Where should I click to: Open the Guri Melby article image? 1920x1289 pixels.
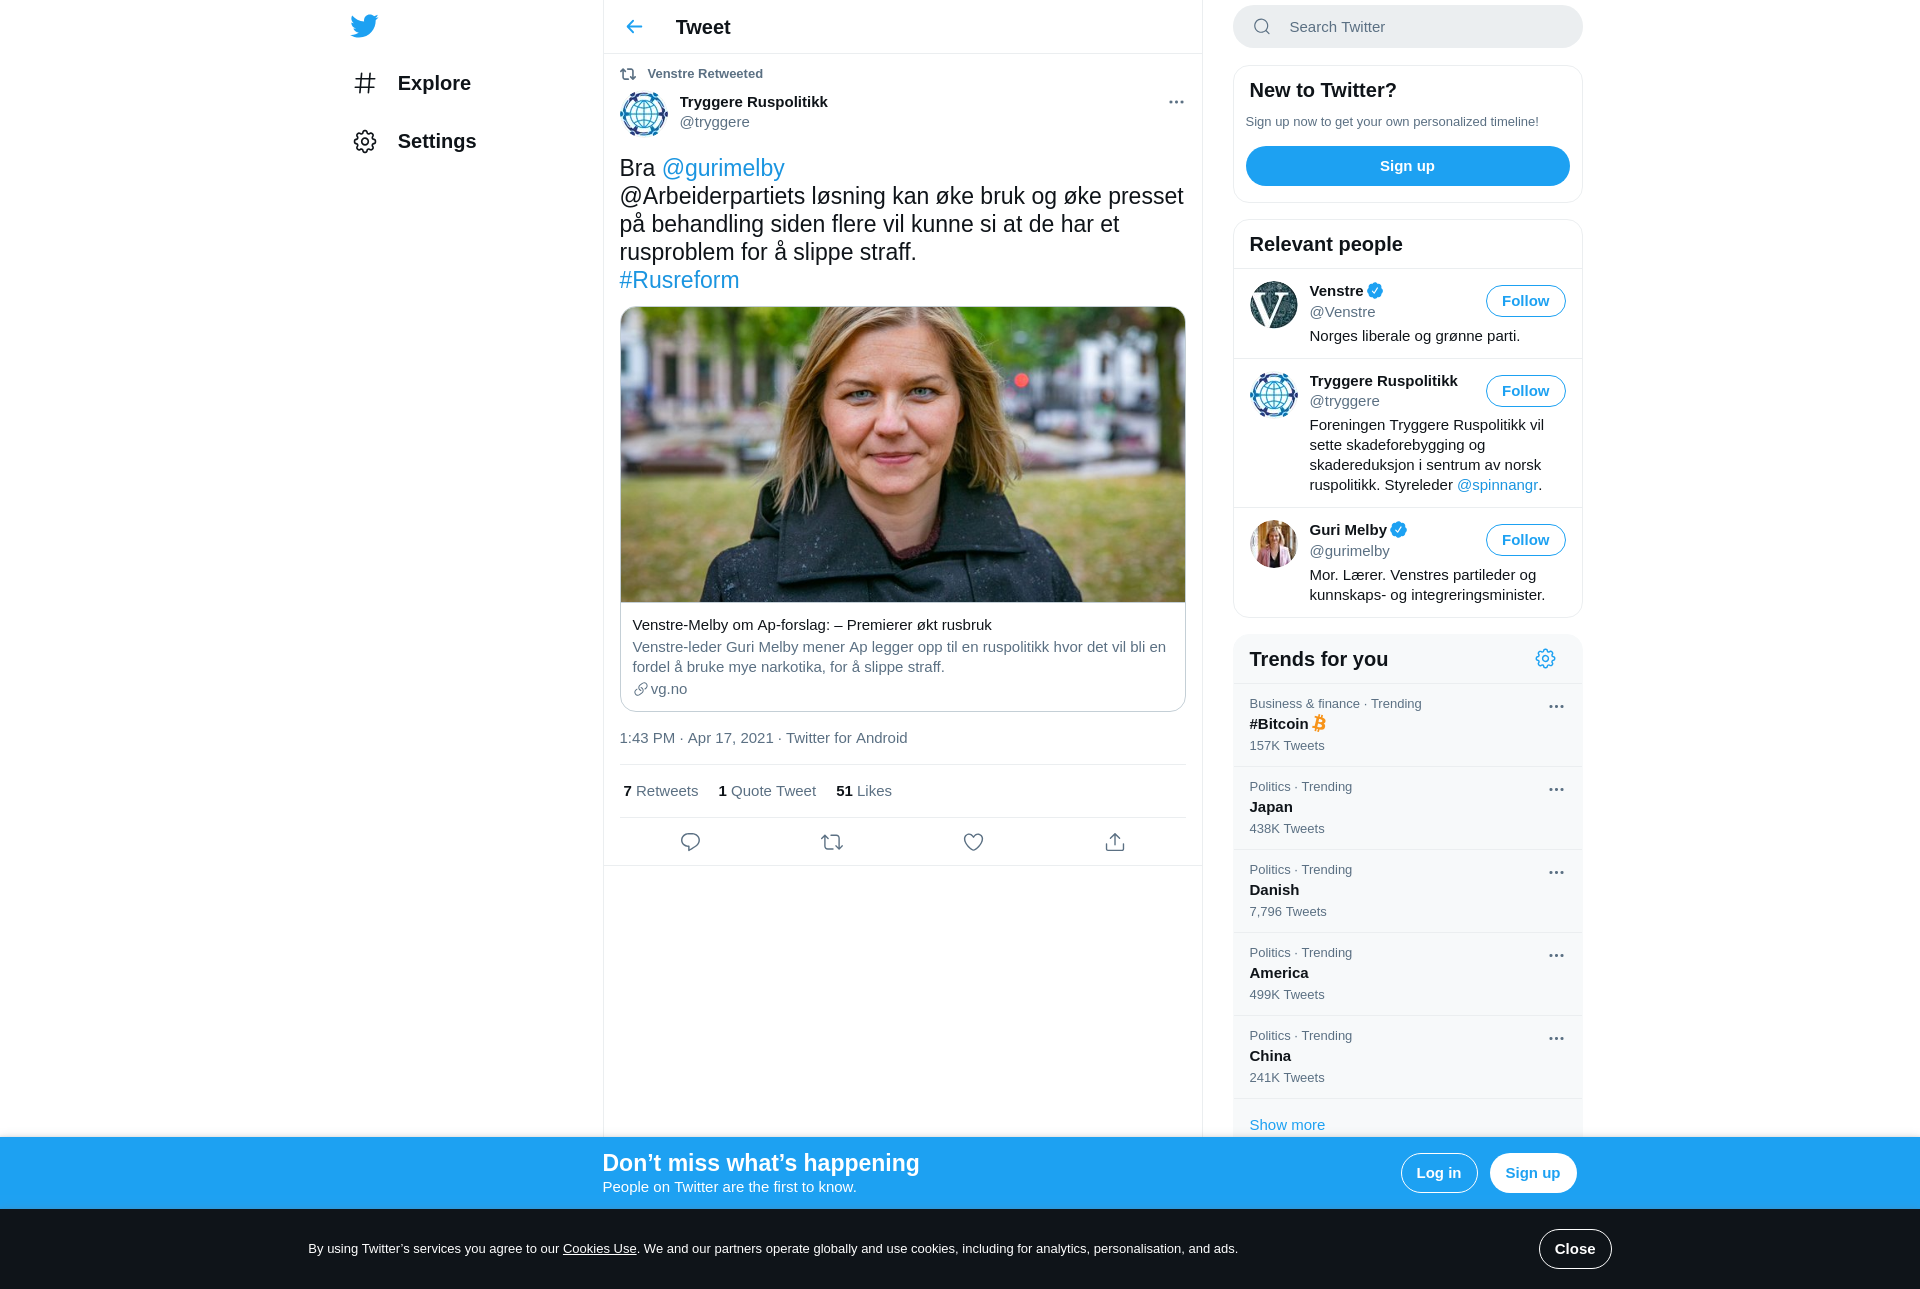coord(902,454)
